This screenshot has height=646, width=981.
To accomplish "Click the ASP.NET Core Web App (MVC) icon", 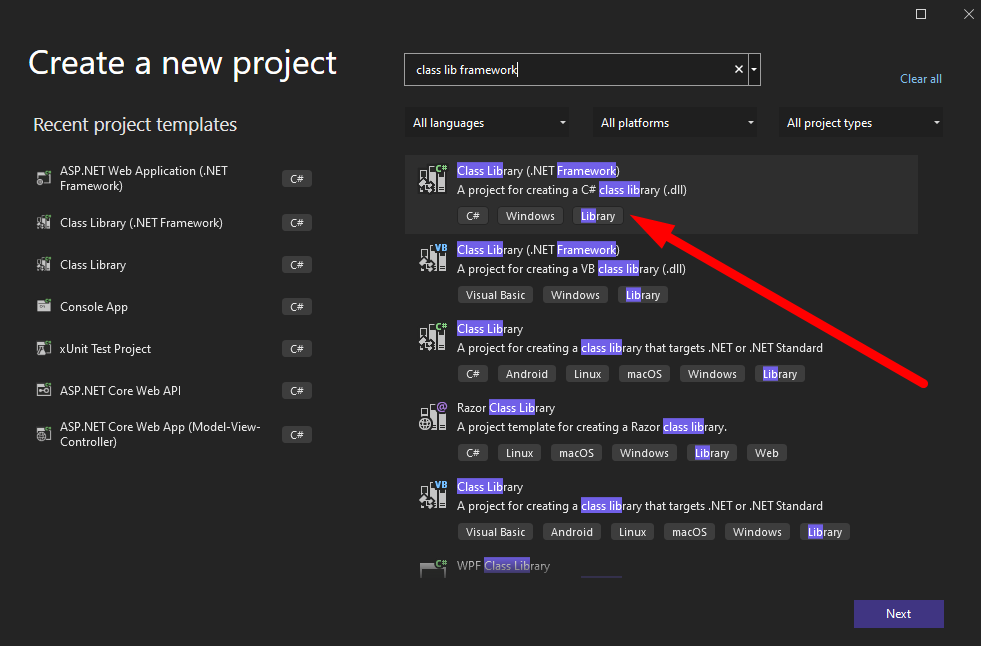I will pyautogui.click(x=43, y=434).
